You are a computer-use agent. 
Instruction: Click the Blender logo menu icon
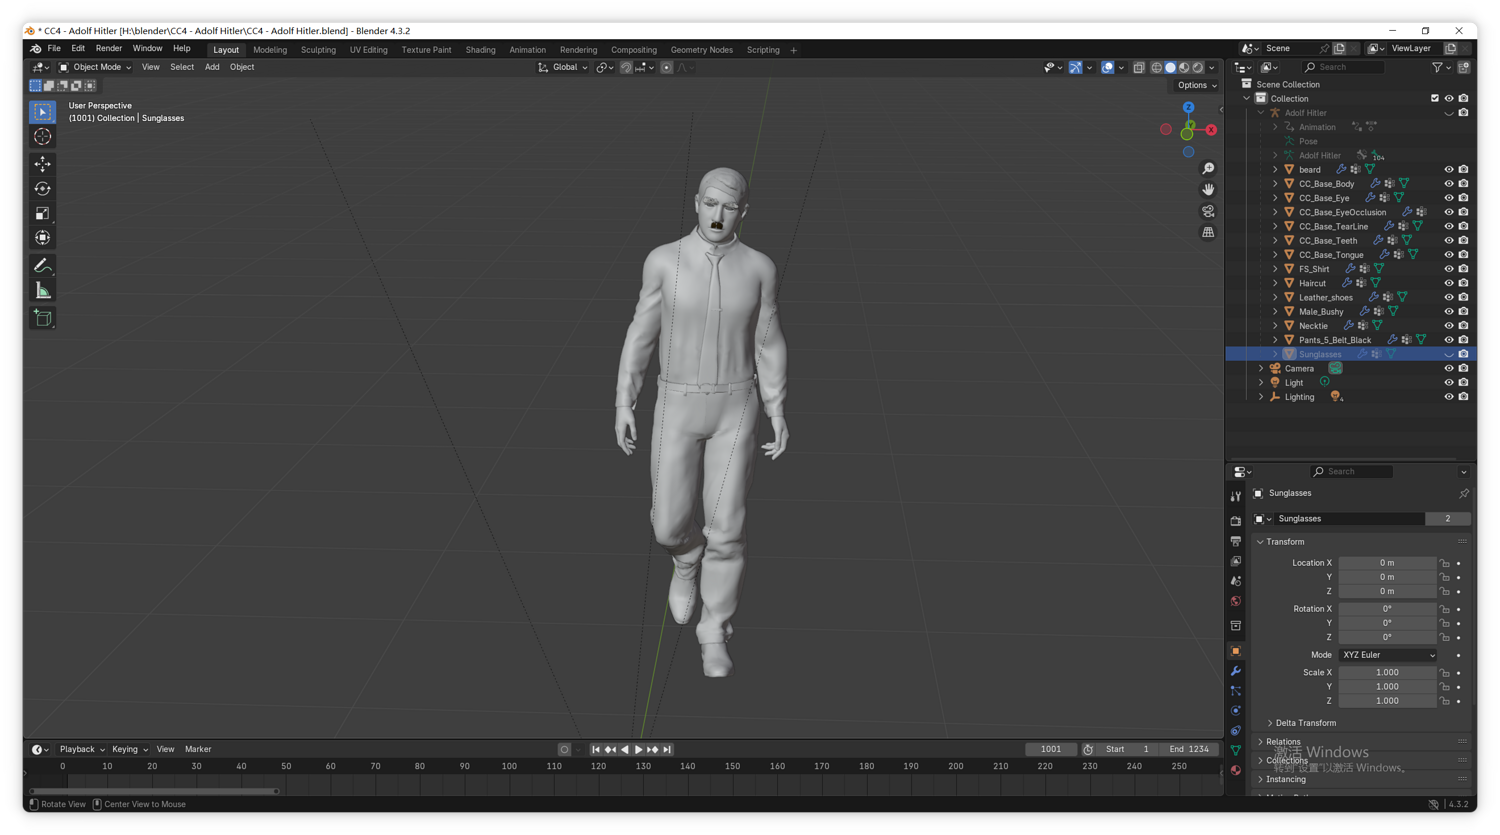click(x=35, y=49)
